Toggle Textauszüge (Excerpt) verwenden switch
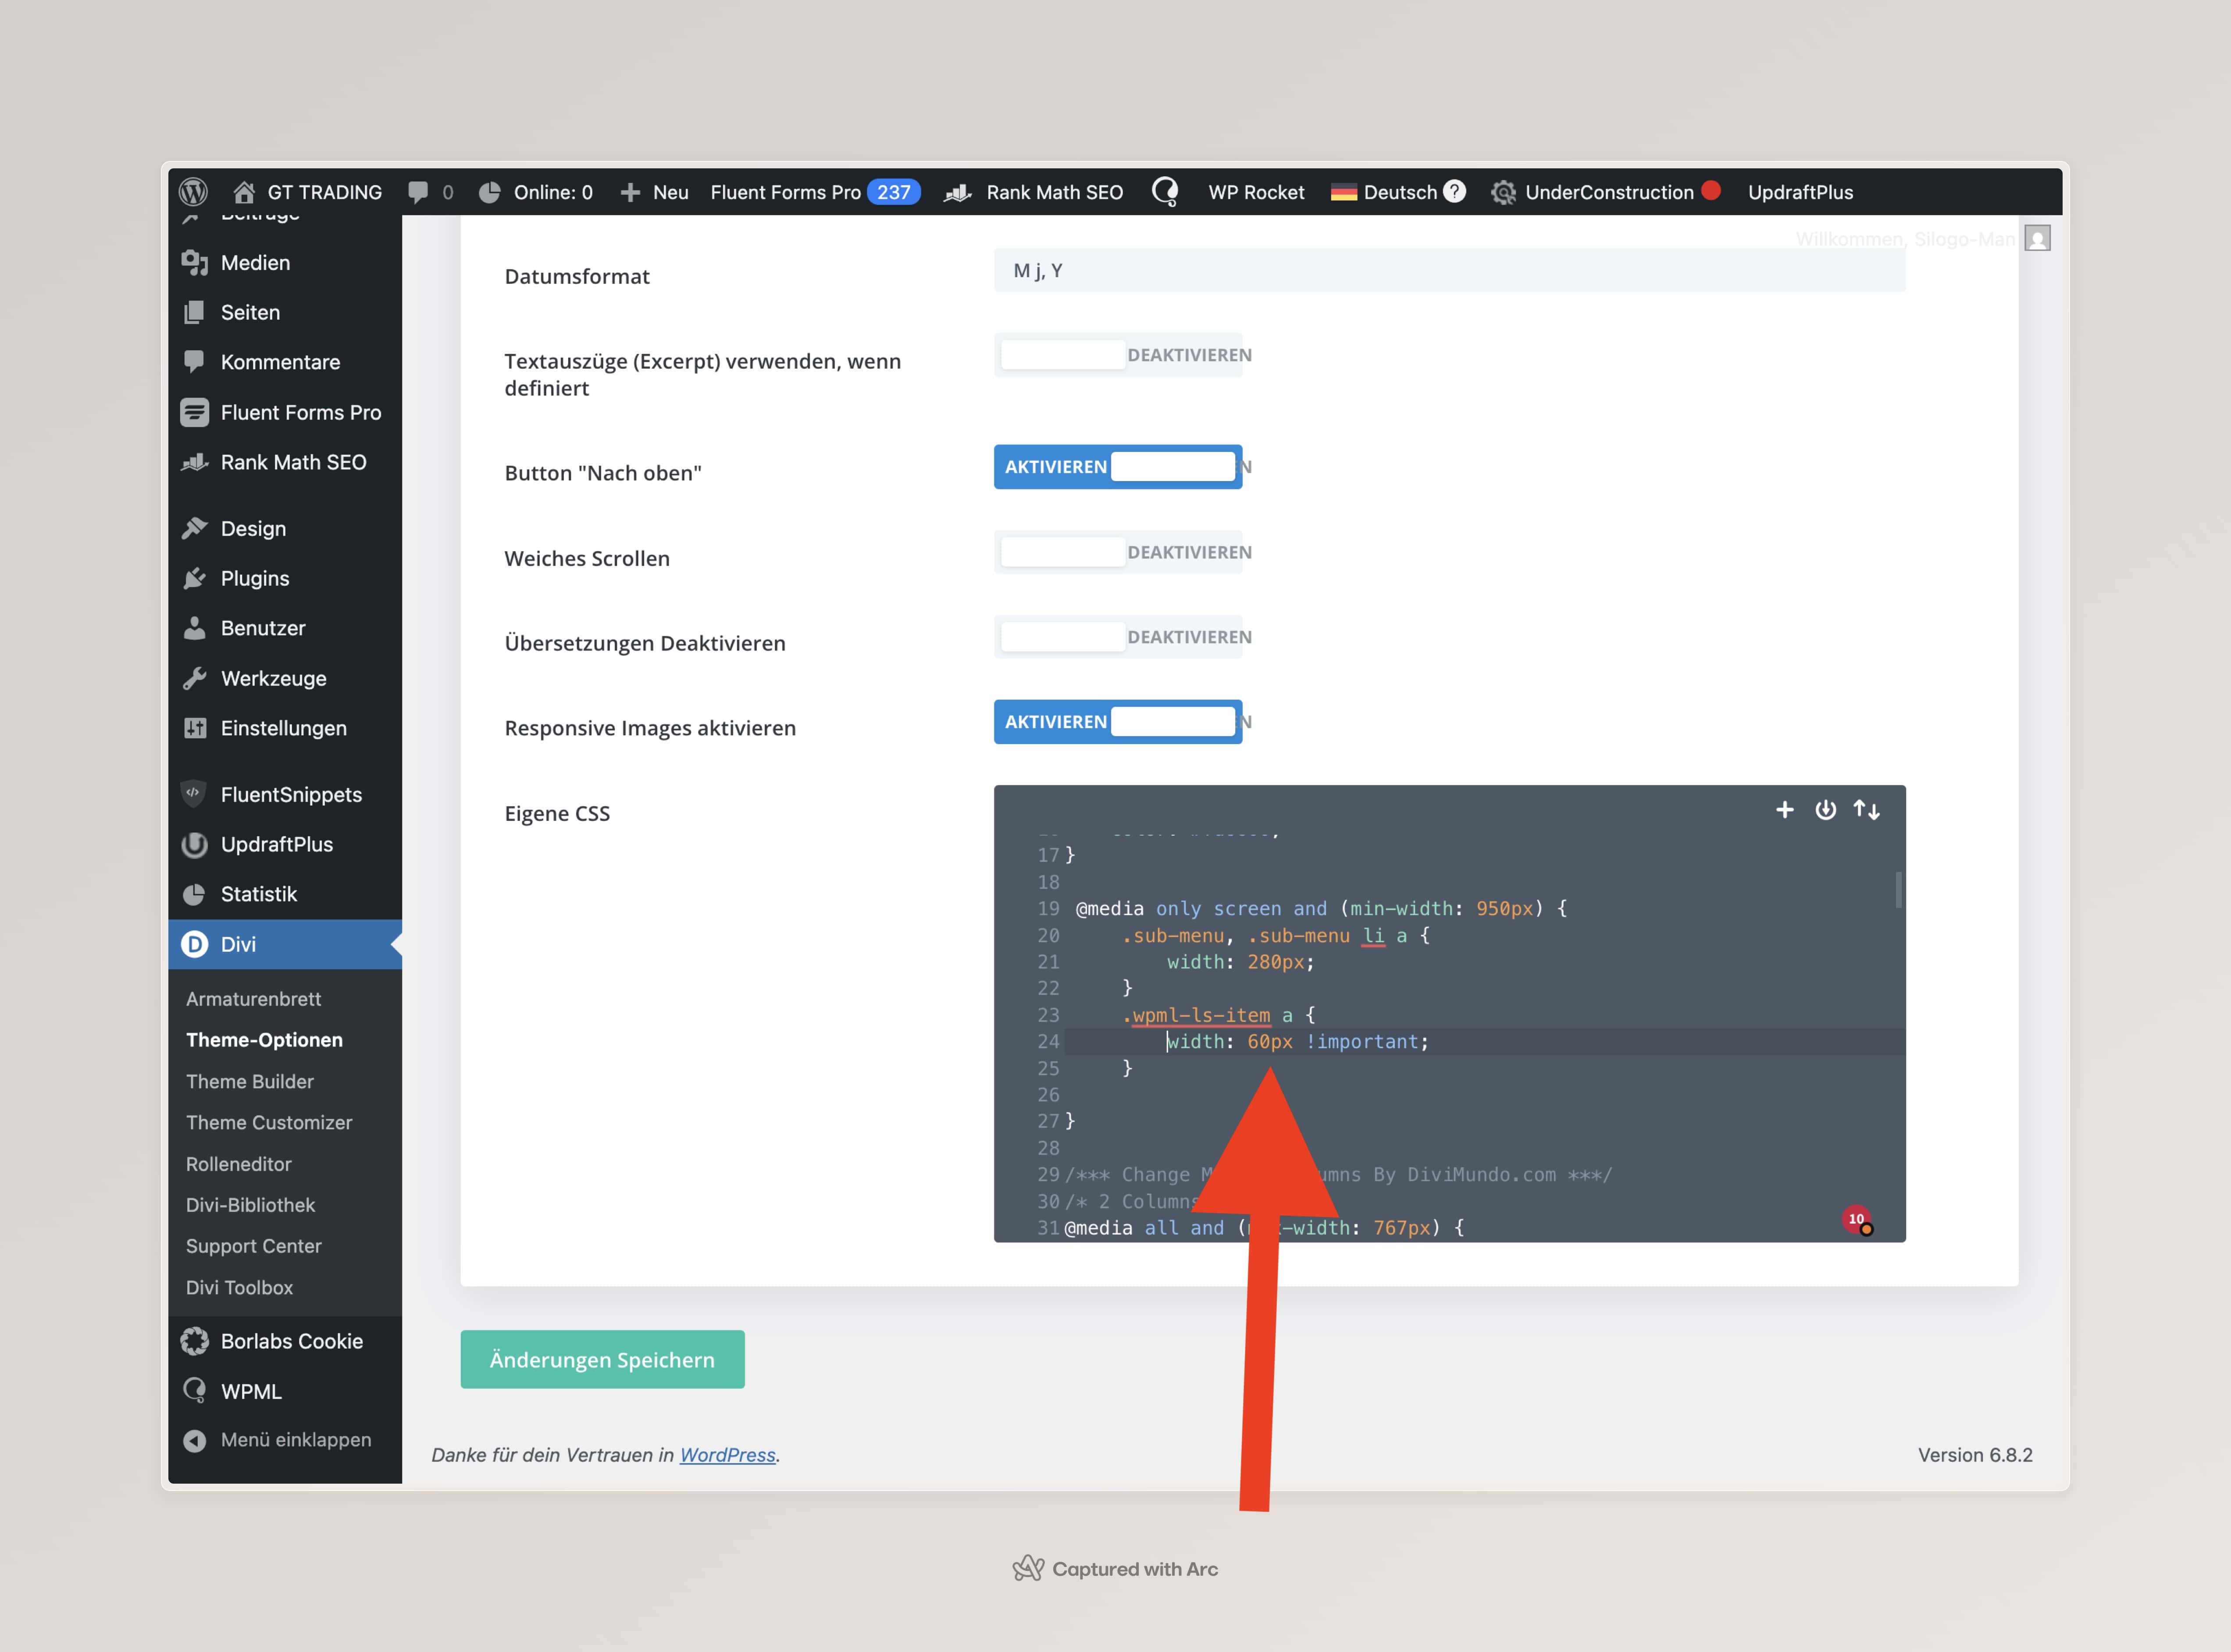The height and width of the screenshot is (1652, 2231). tap(1118, 355)
